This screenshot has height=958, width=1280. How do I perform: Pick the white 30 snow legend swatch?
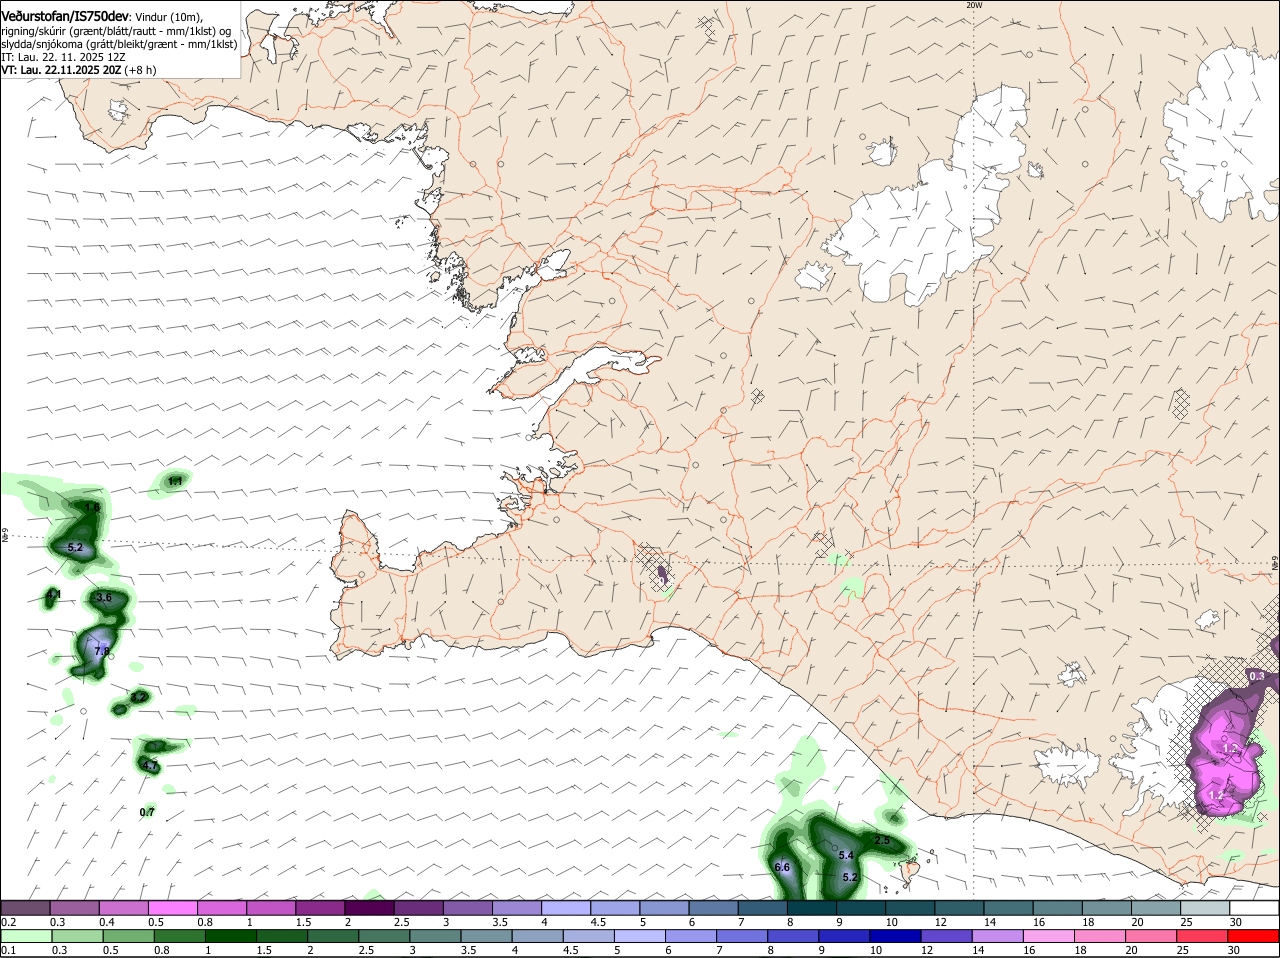1254,907
